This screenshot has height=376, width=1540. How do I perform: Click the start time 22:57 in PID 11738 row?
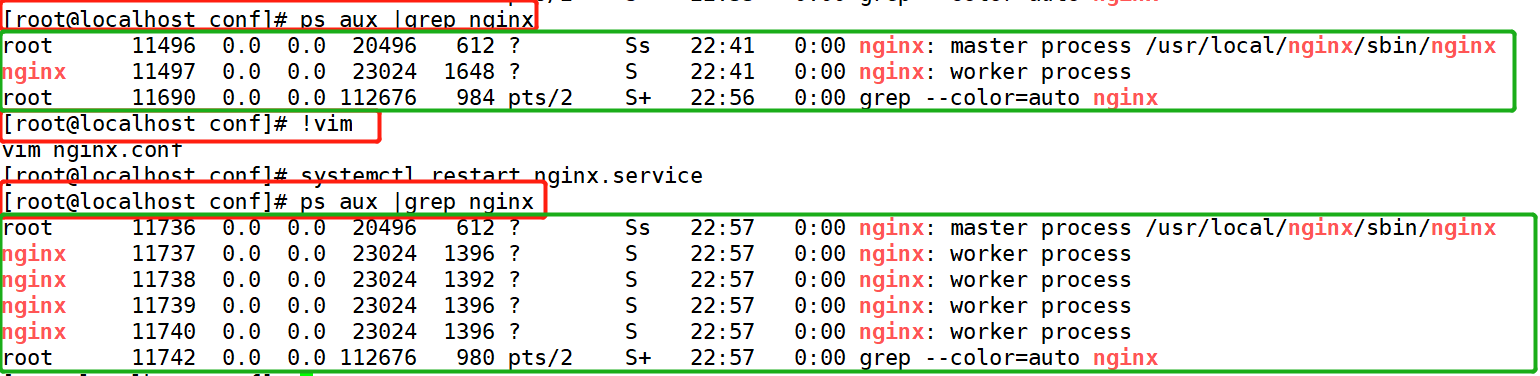(x=722, y=280)
